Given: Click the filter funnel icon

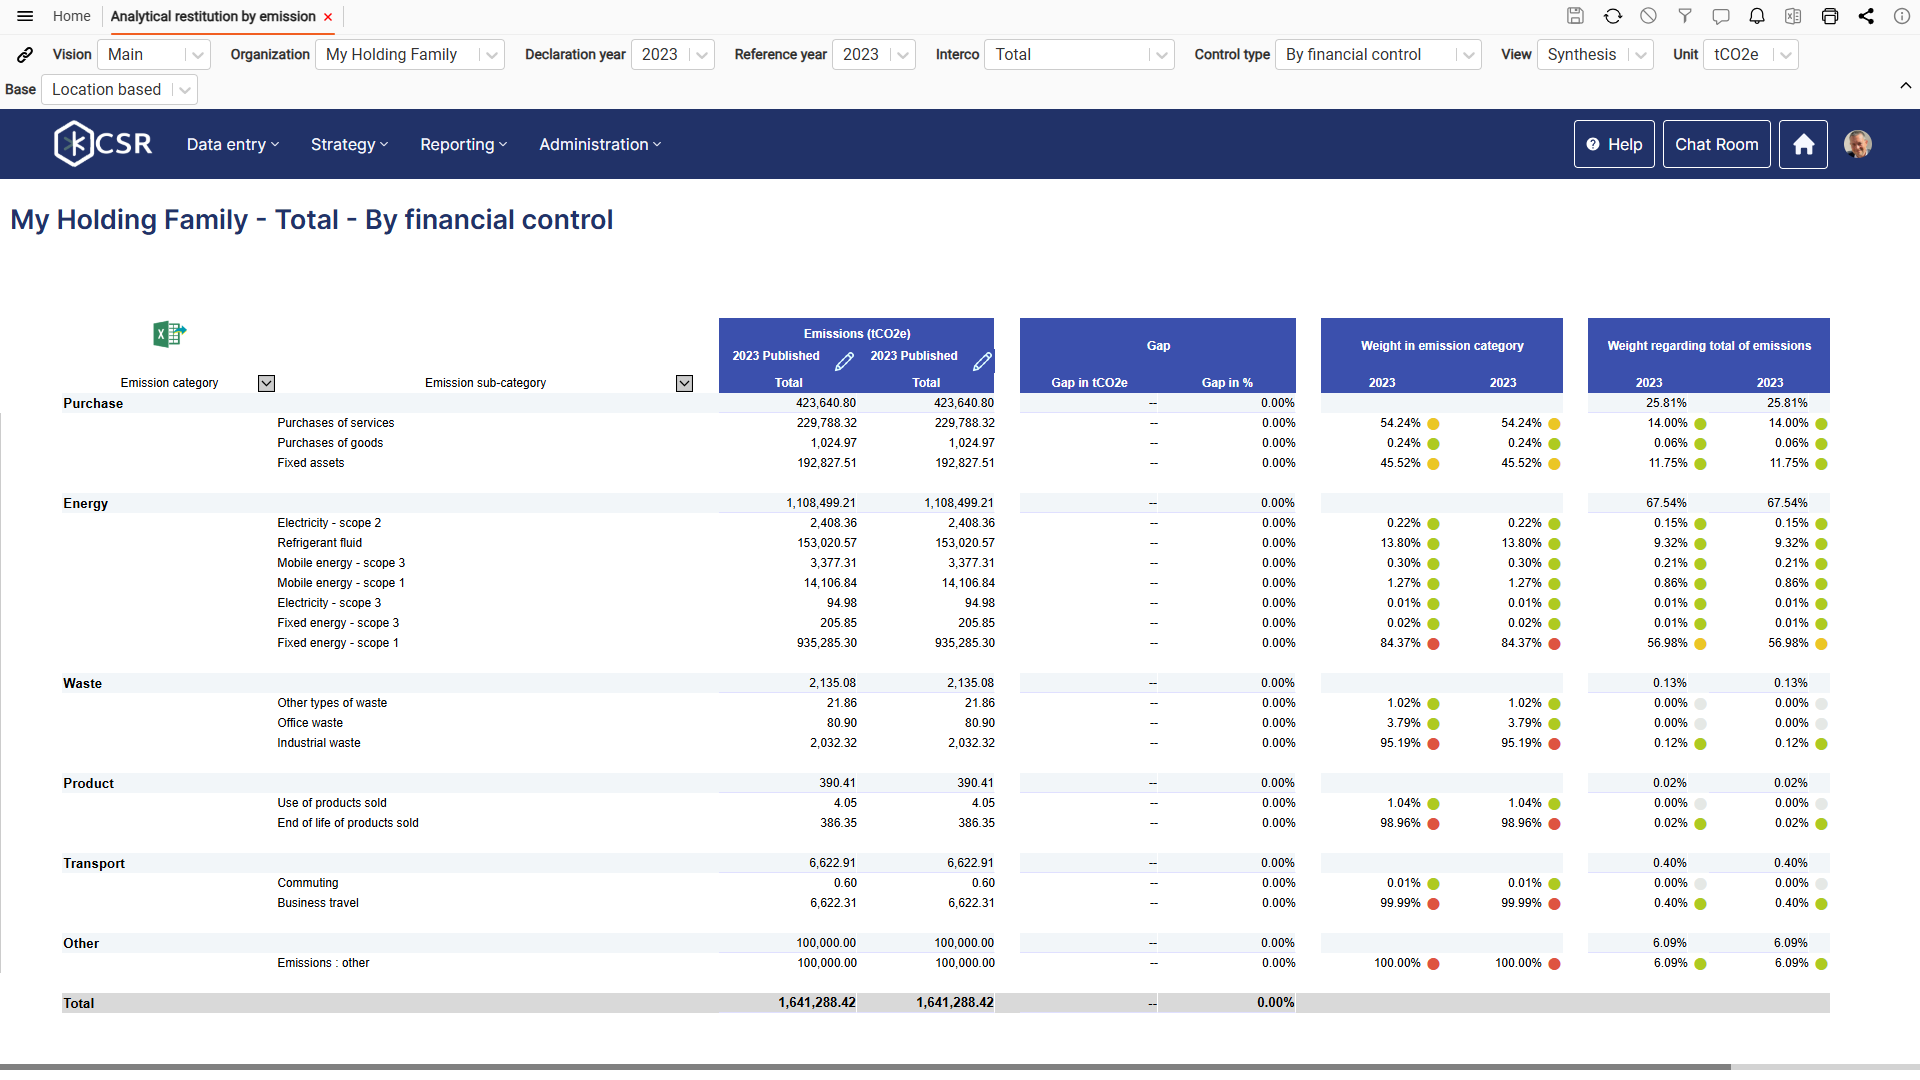Looking at the screenshot, I should 1685,16.
